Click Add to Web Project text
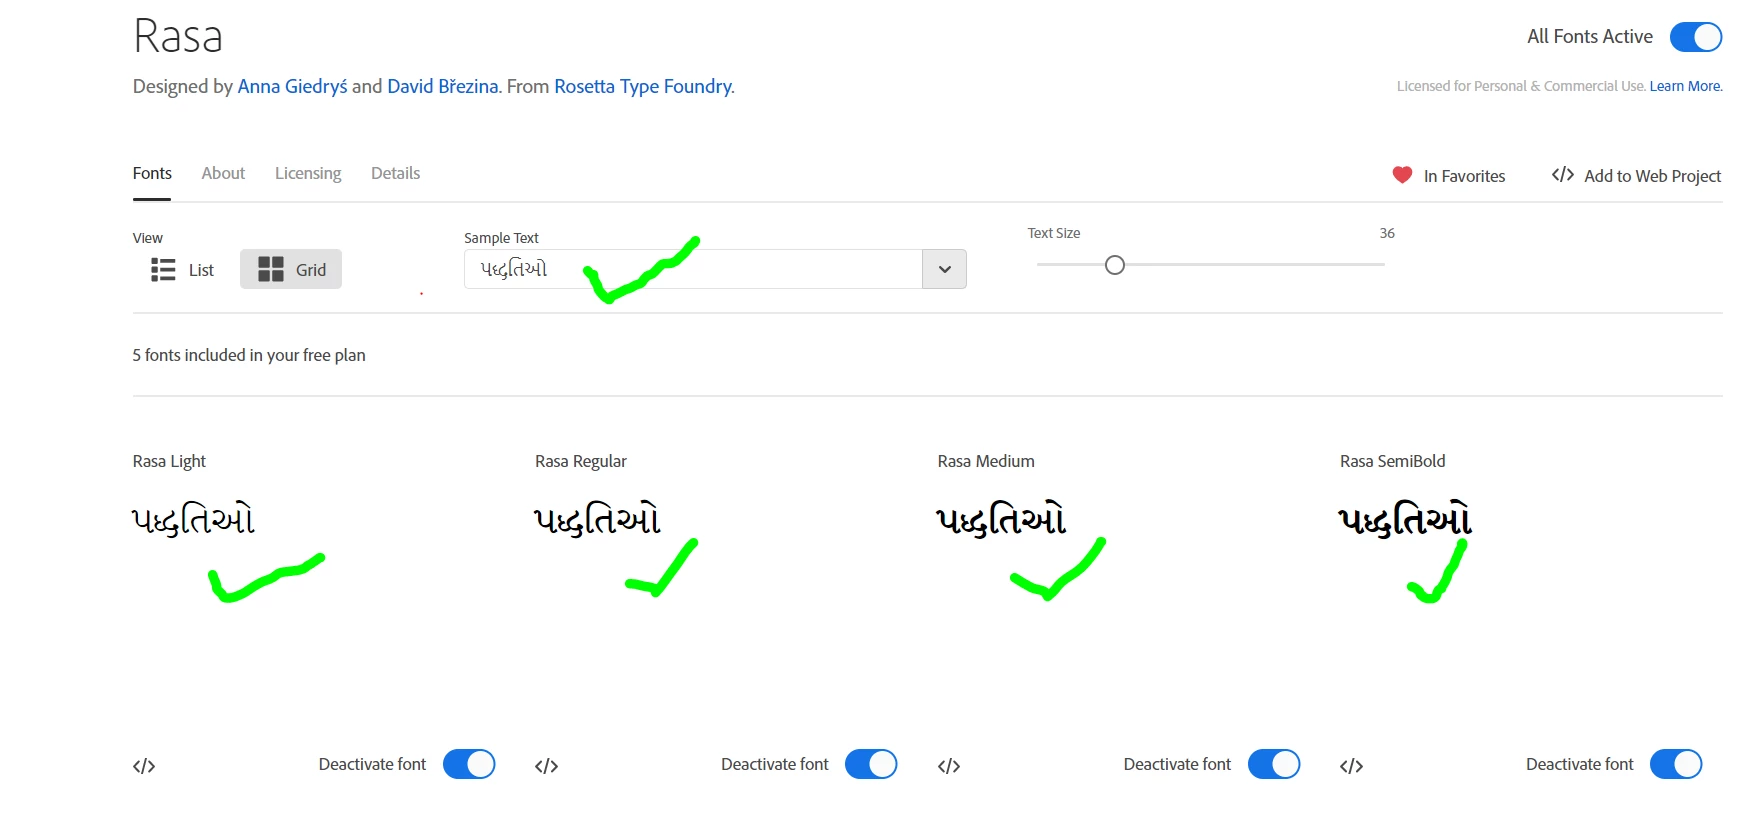1764x827 pixels. [x=1652, y=176]
